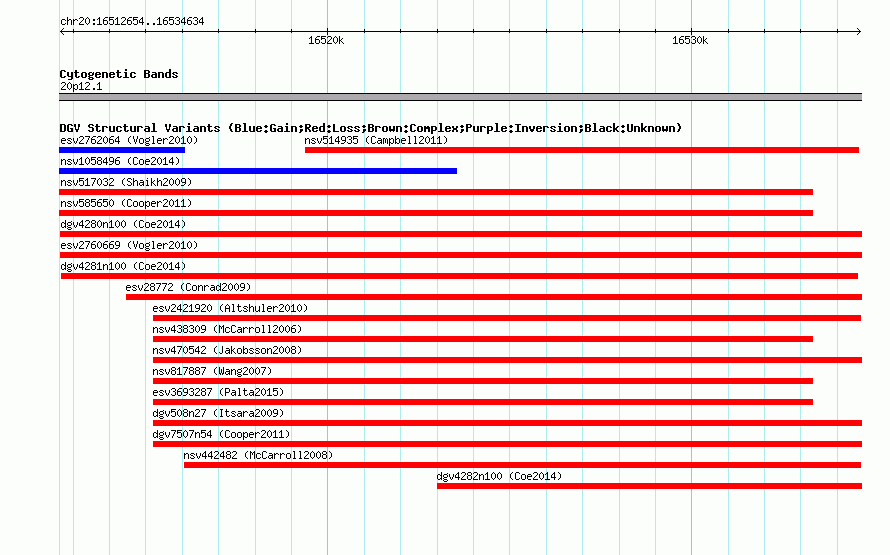The height and width of the screenshot is (555, 890).
Task: Select the blue gain bar under esv2762064
Action: 122,150
